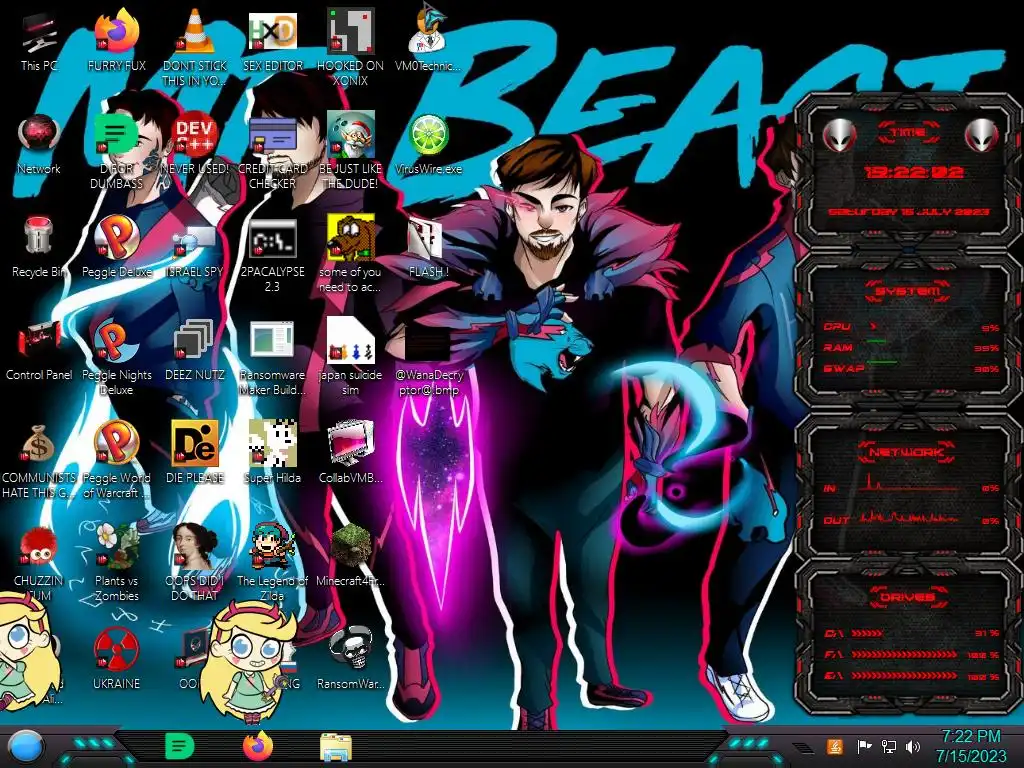This screenshot has height=768, width=1024.
Task: Click the SYSTEM header on the widget
Action: pyautogui.click(x=908, y=291)
